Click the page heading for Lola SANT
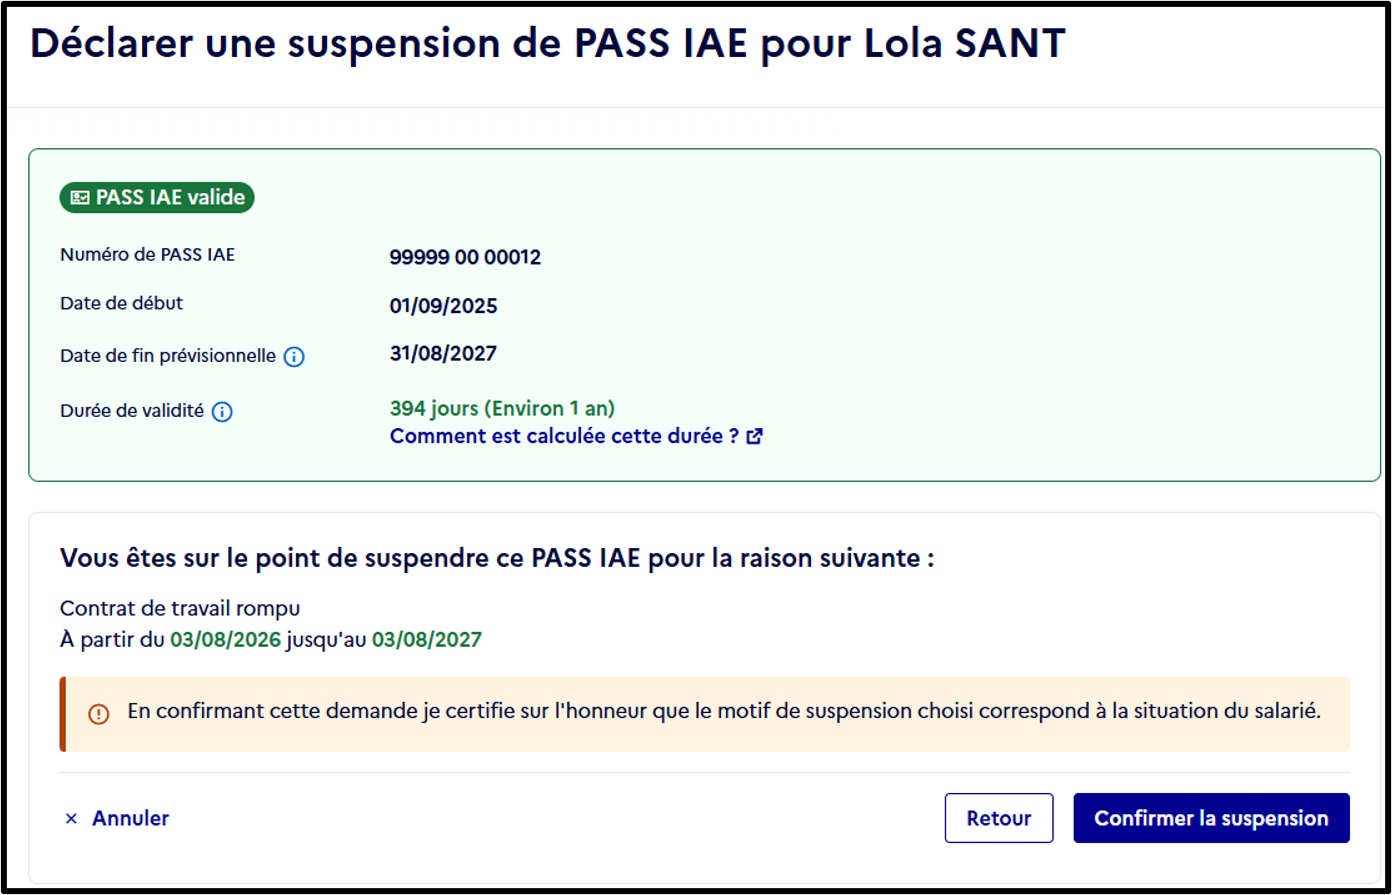This screenshot has height=895, width=1392. click(x=548, y=44)
